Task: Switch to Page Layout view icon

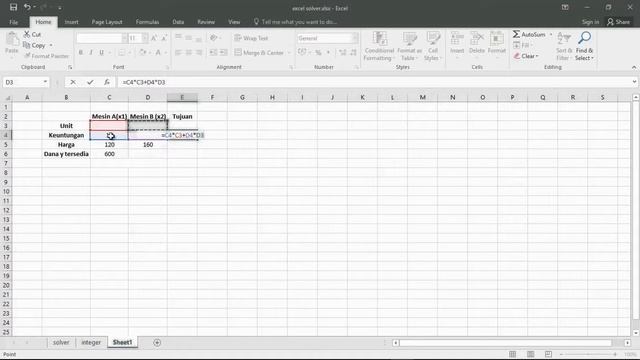Action: [530, 354]
